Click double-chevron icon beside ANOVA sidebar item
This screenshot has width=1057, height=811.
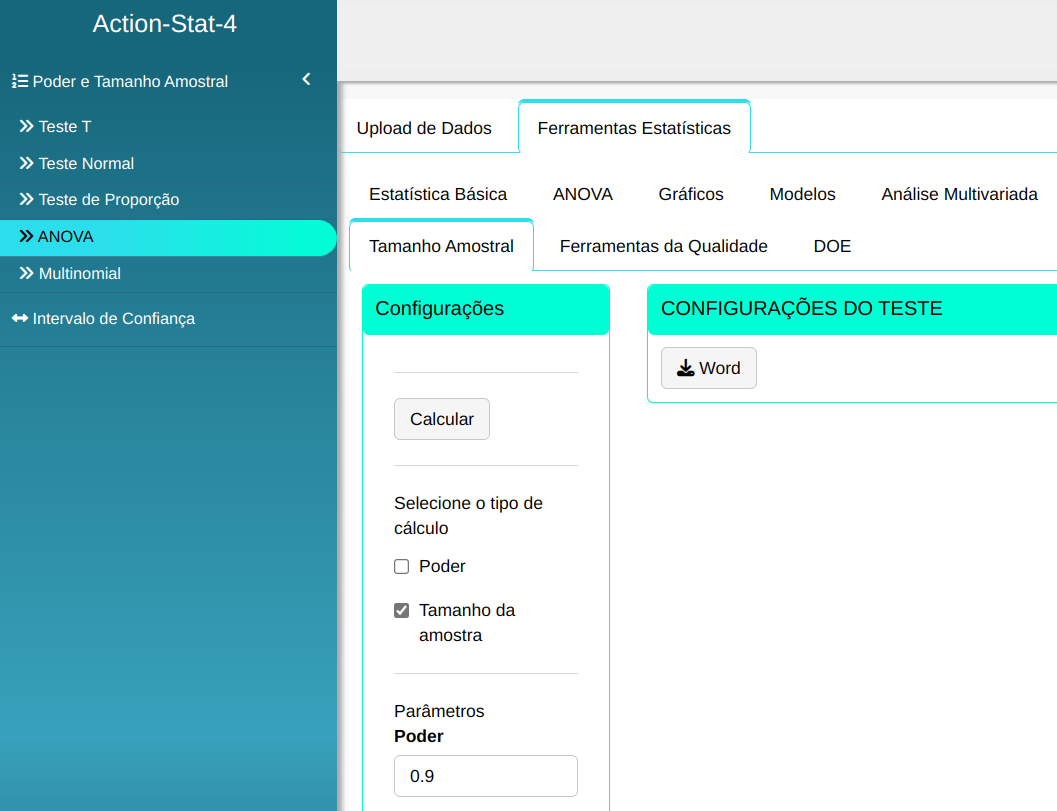[x=27, y=237]
